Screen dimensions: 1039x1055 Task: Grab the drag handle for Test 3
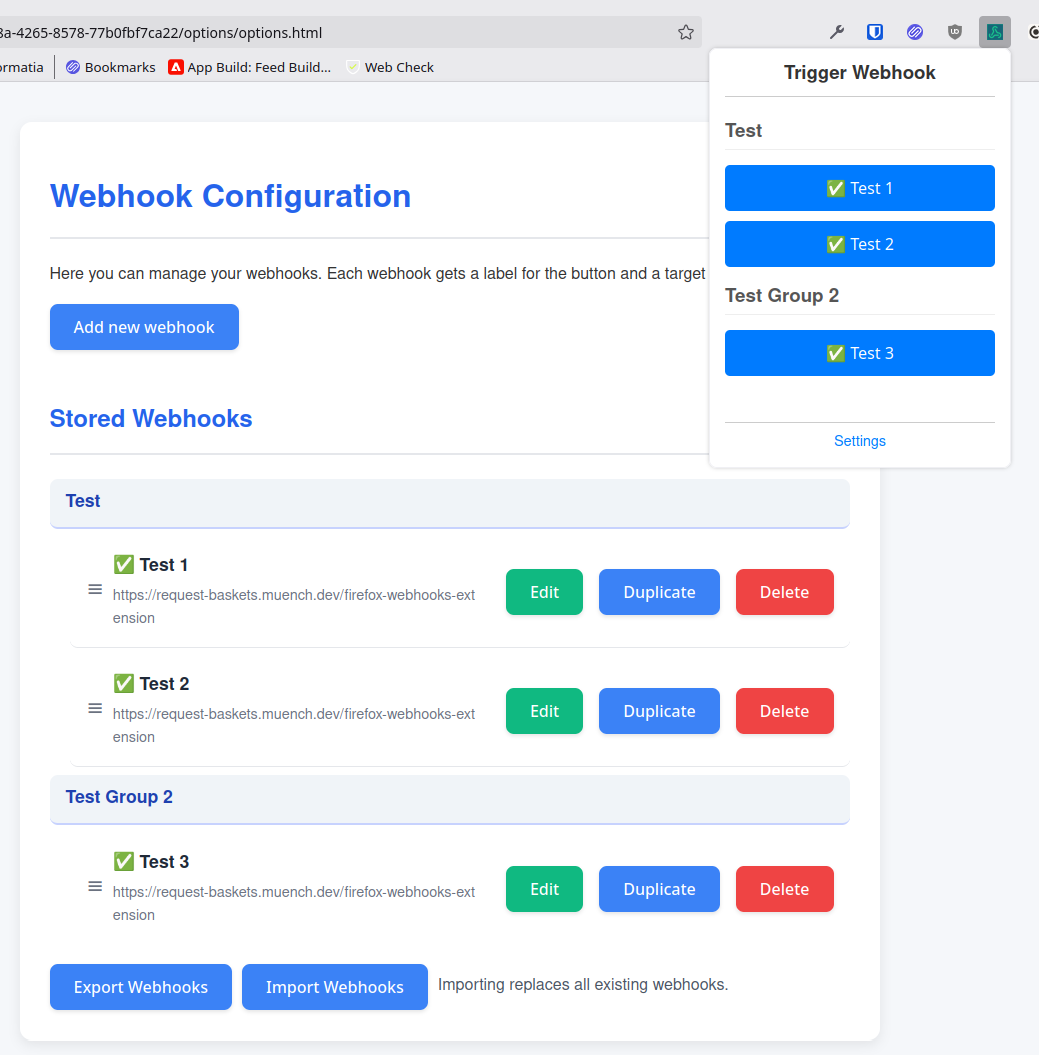96,887
